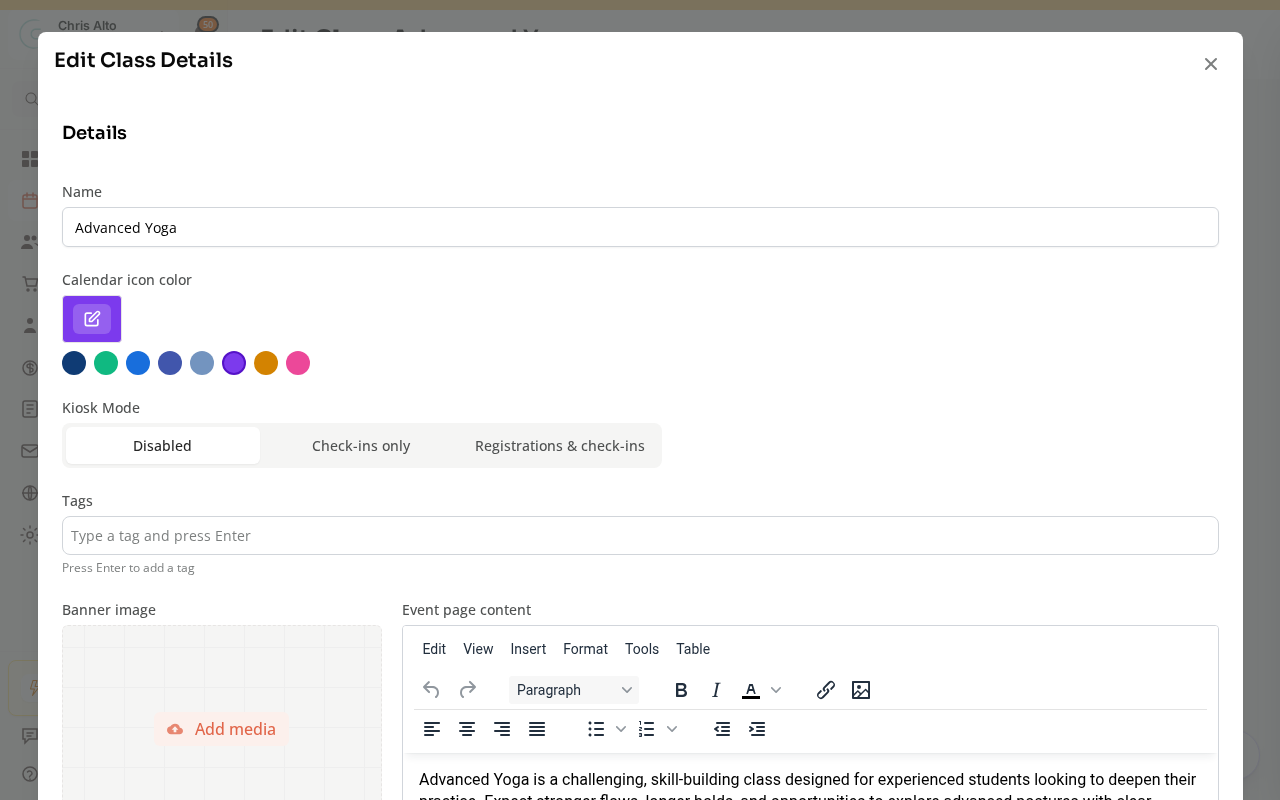The height and width of the screenshot is (800, 1280).
Task: Select the dark navy color swatch
Action: [x=74, y=363]
